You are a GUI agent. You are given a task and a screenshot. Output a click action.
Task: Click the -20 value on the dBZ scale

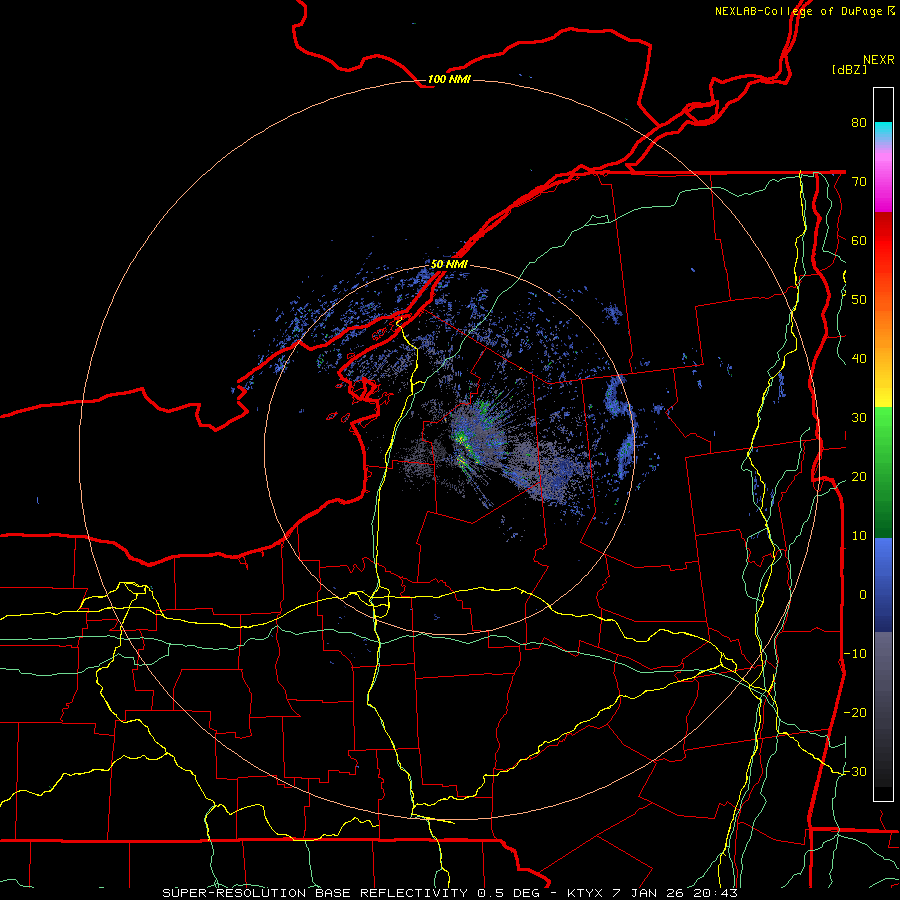pos(855,712)
